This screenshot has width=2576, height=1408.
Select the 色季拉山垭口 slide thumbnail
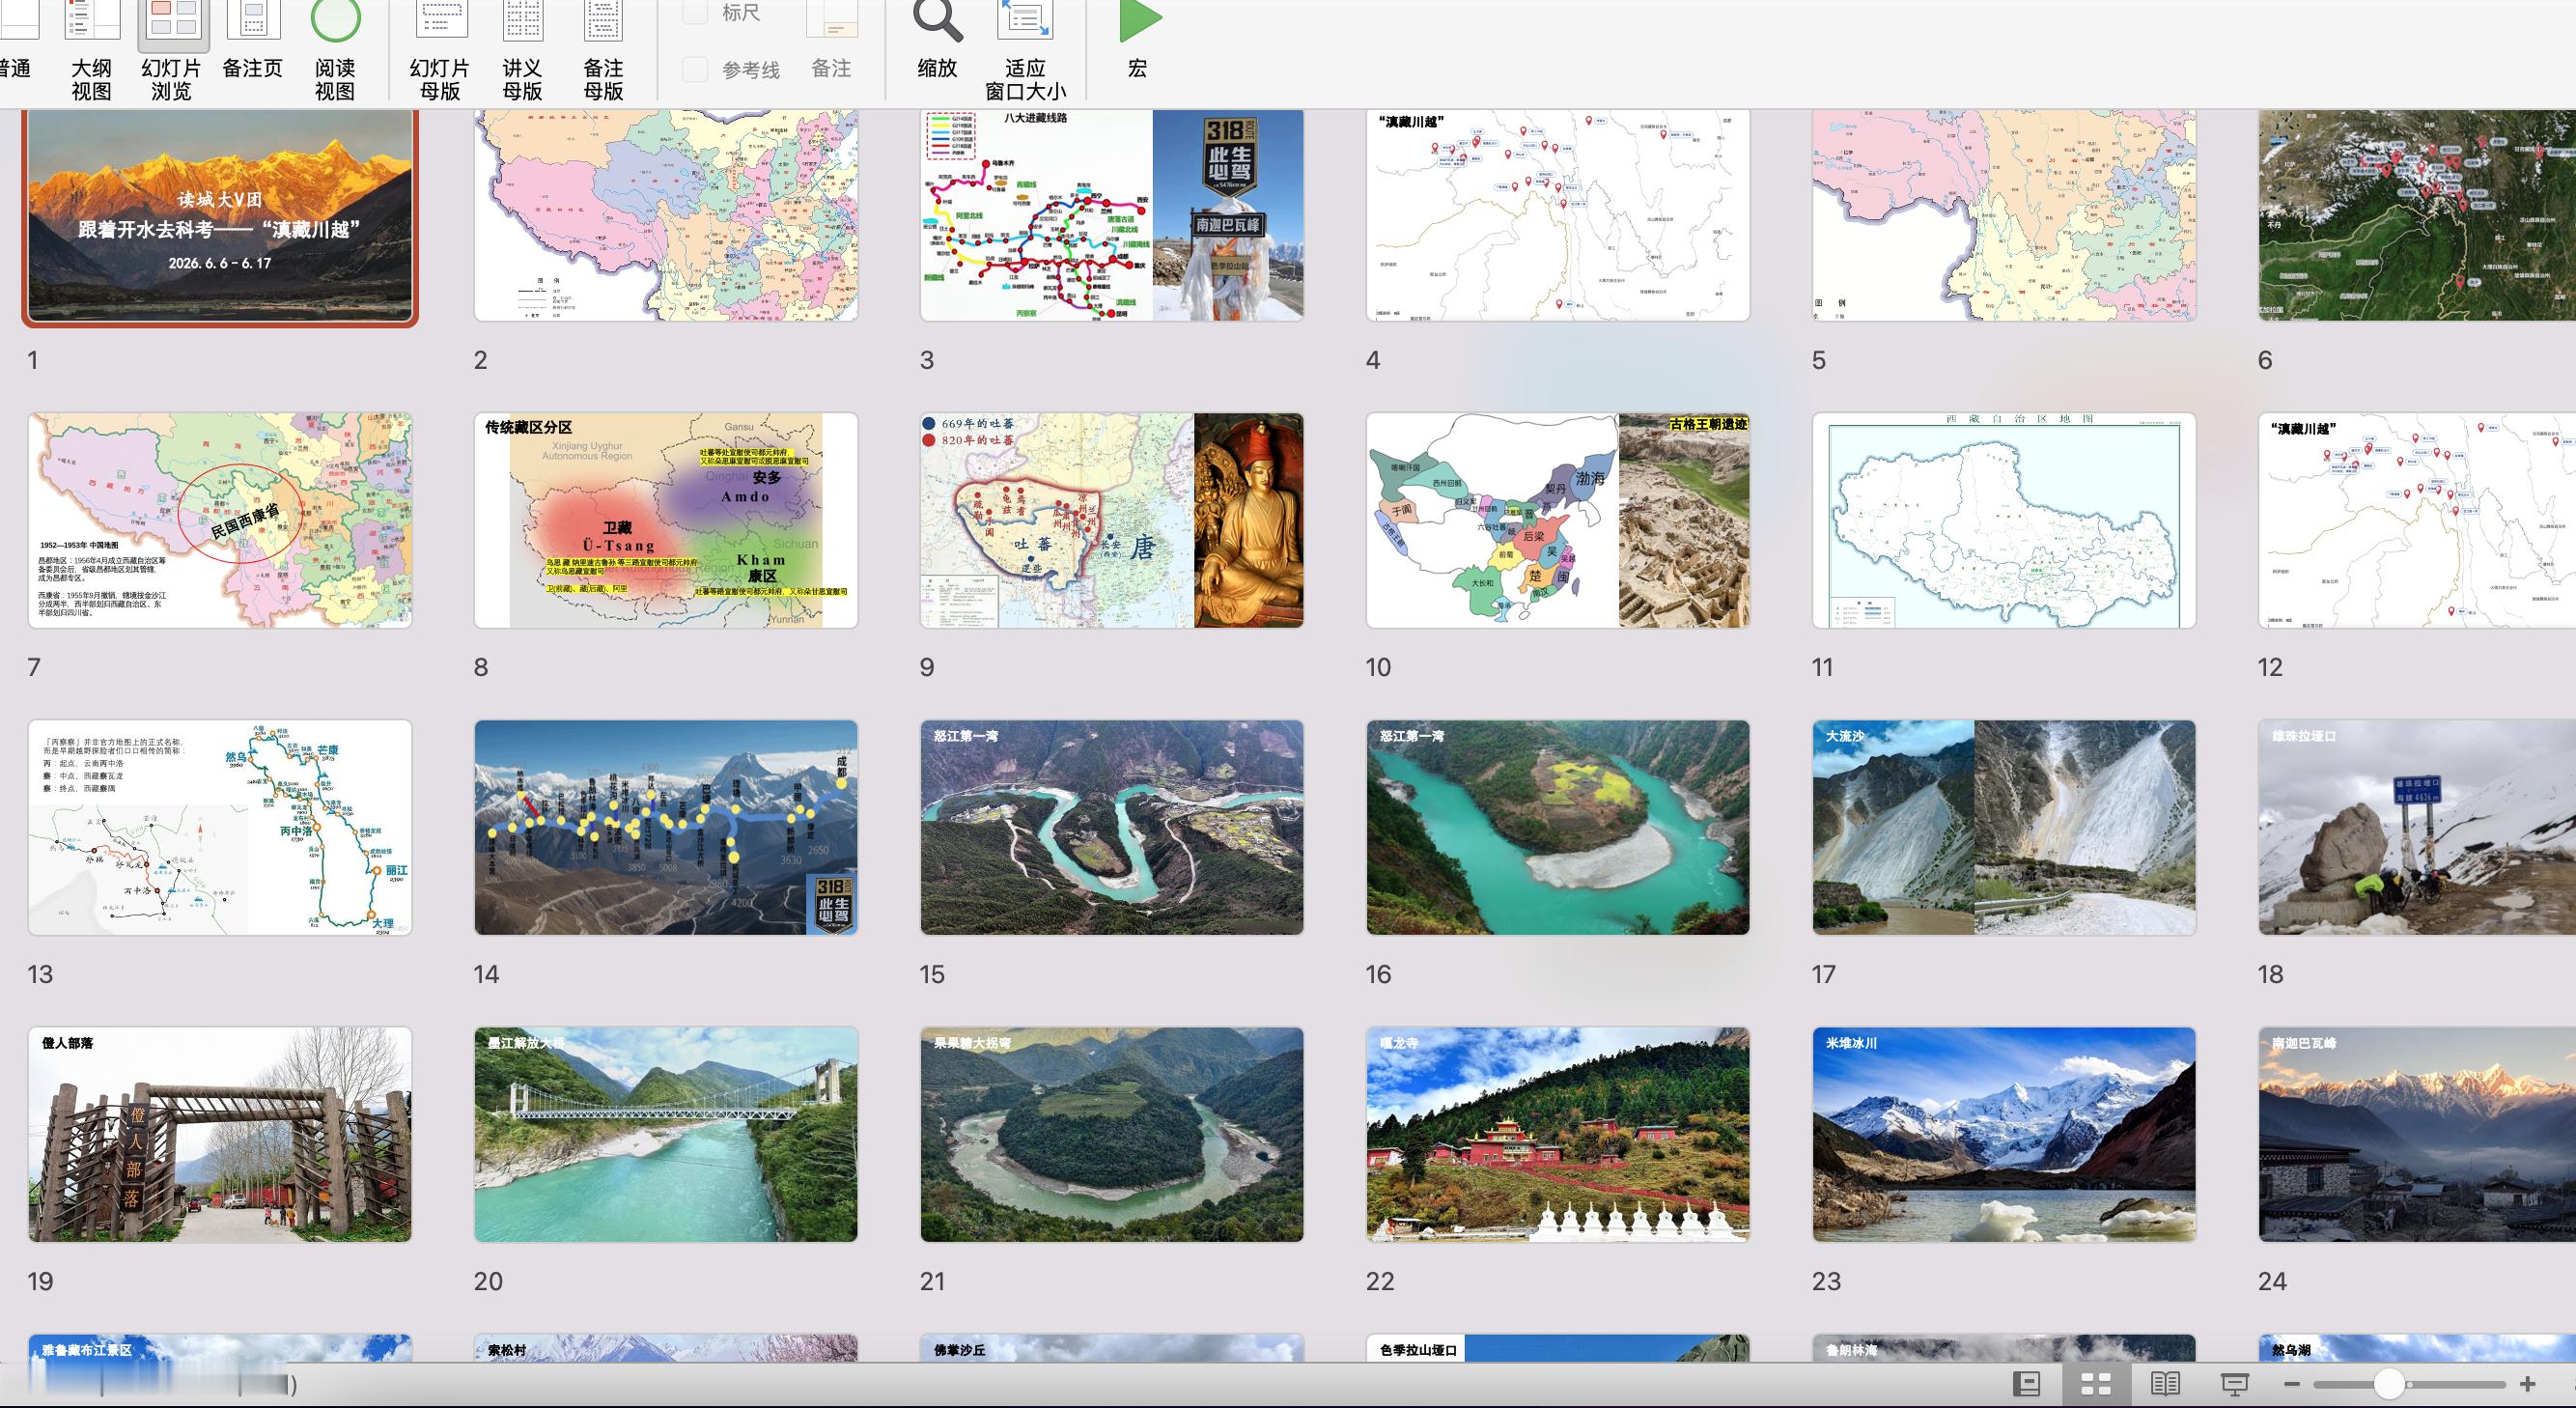pyautogui.click(x=1558, y=1348)
